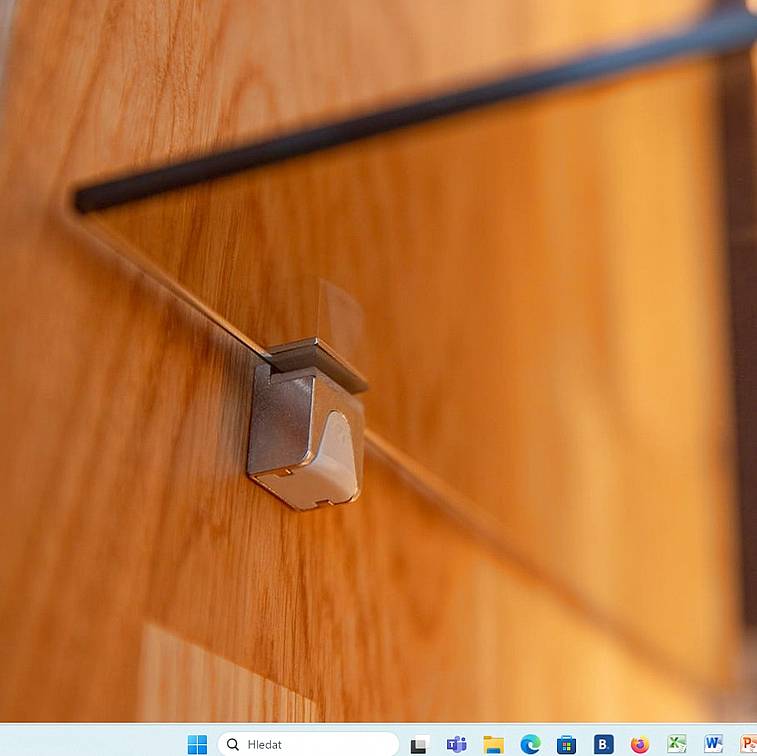Launch Microsoft Teams from the taskbar
Image resolution: width=757 pixels, height=756 pixels.
tap(456, 744)
